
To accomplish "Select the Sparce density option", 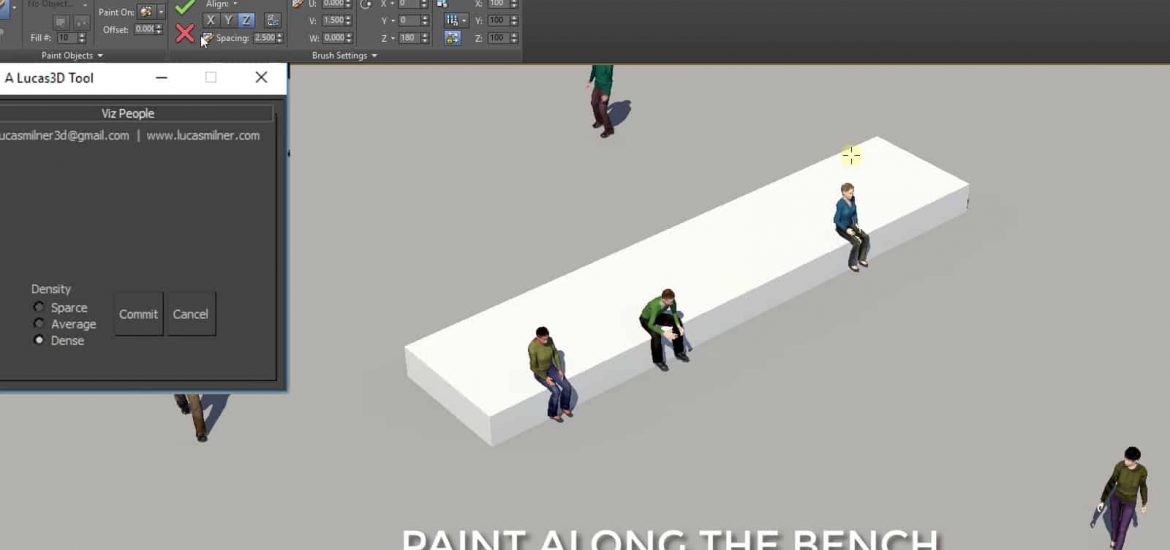I will click(40, 307).
